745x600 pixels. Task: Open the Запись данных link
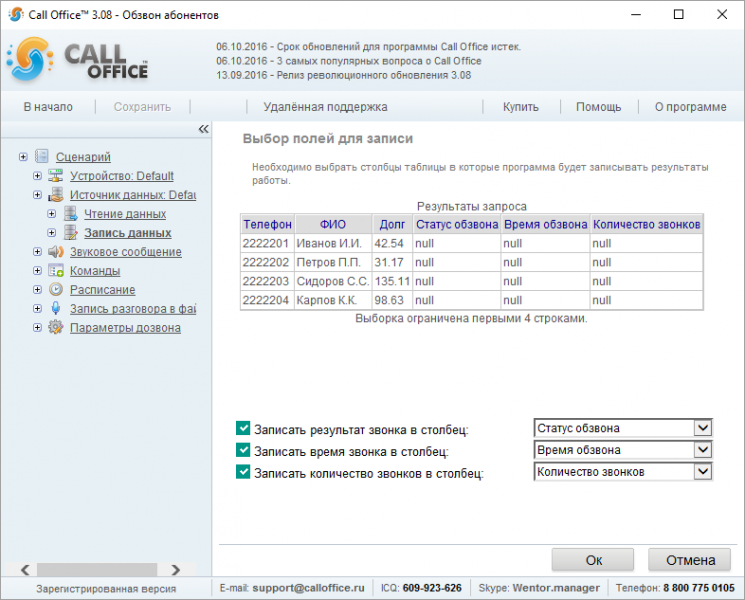pos(128,233)
